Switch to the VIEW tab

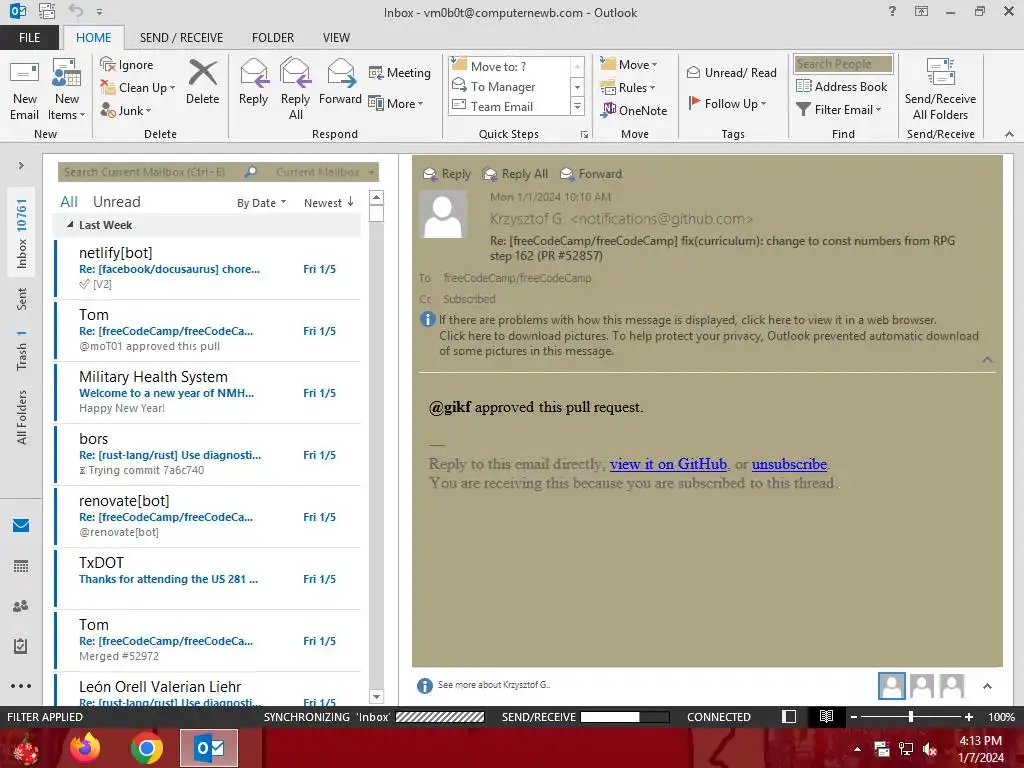tap(336, 37)
